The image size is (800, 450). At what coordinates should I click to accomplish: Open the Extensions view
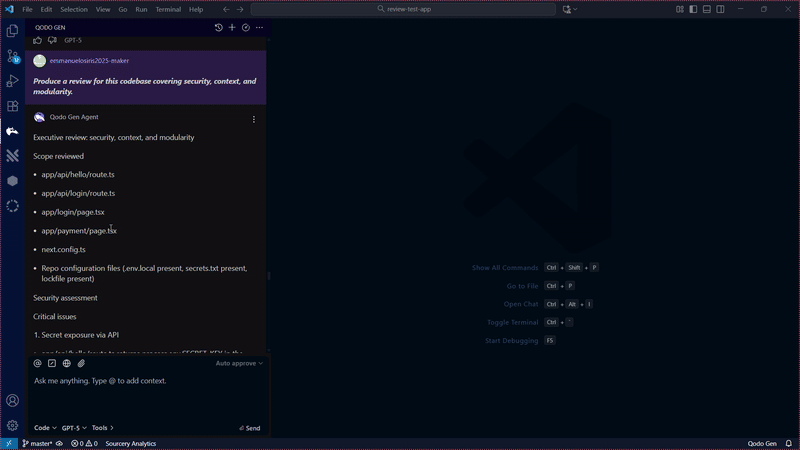(12, 106)
